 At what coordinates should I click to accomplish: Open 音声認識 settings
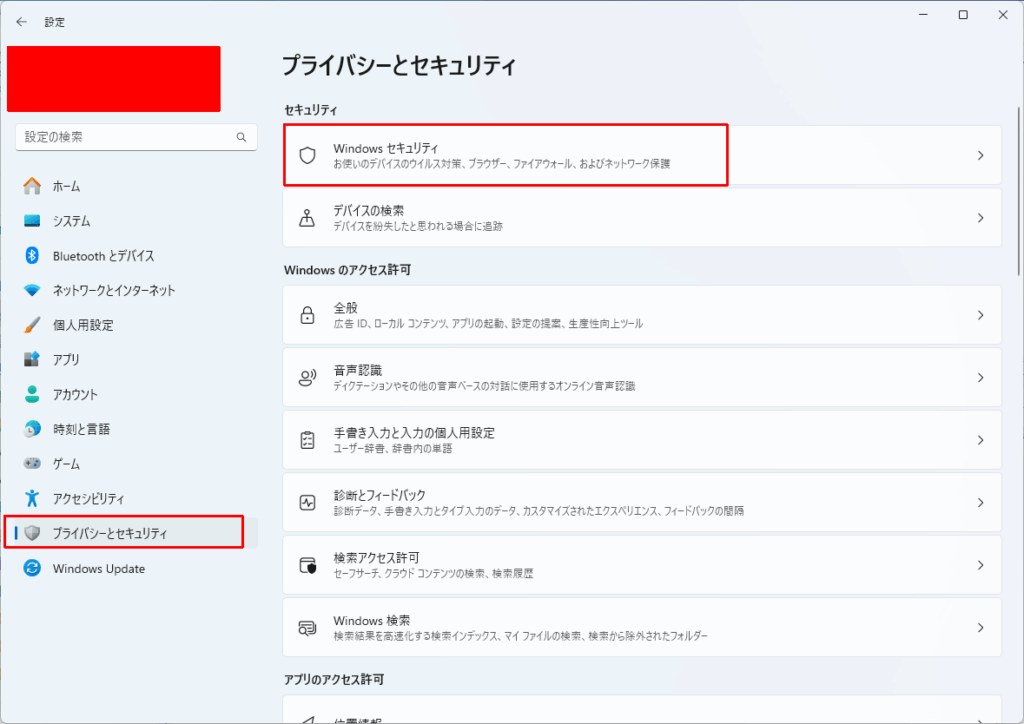(642, 377)
